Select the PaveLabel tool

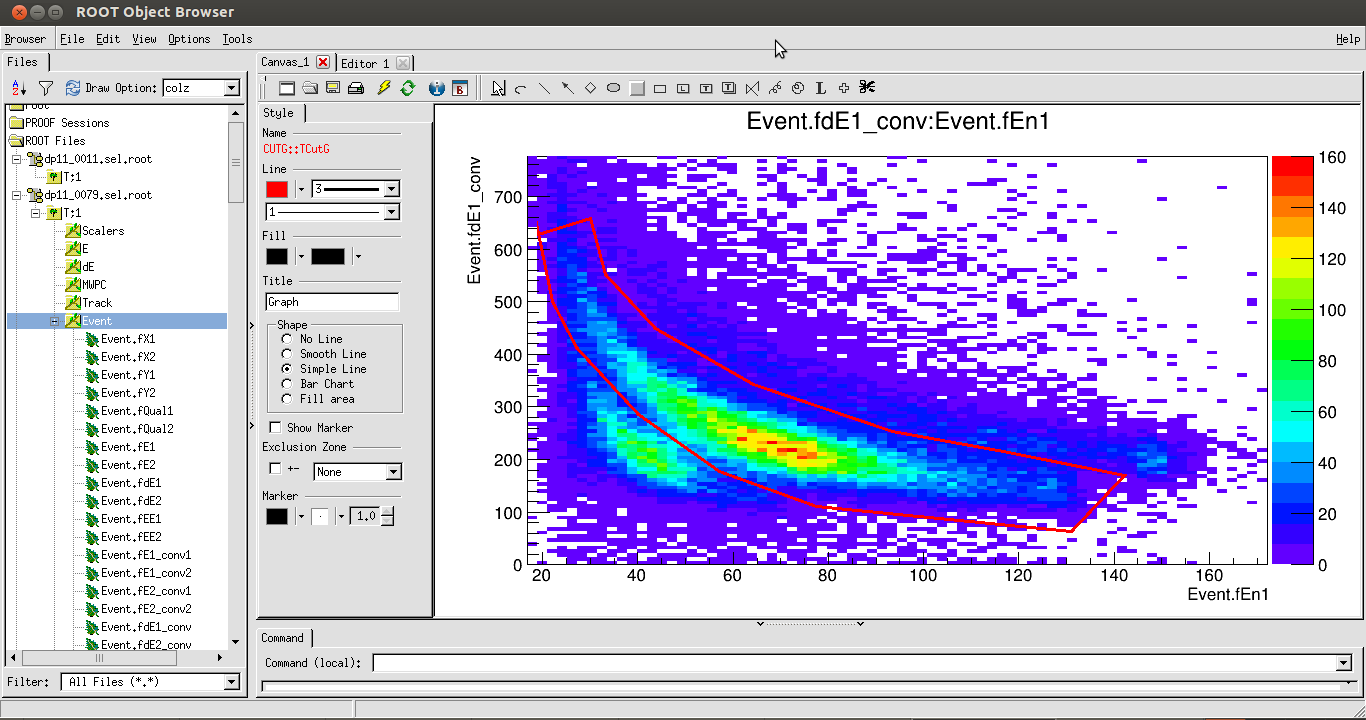[683, 88]
